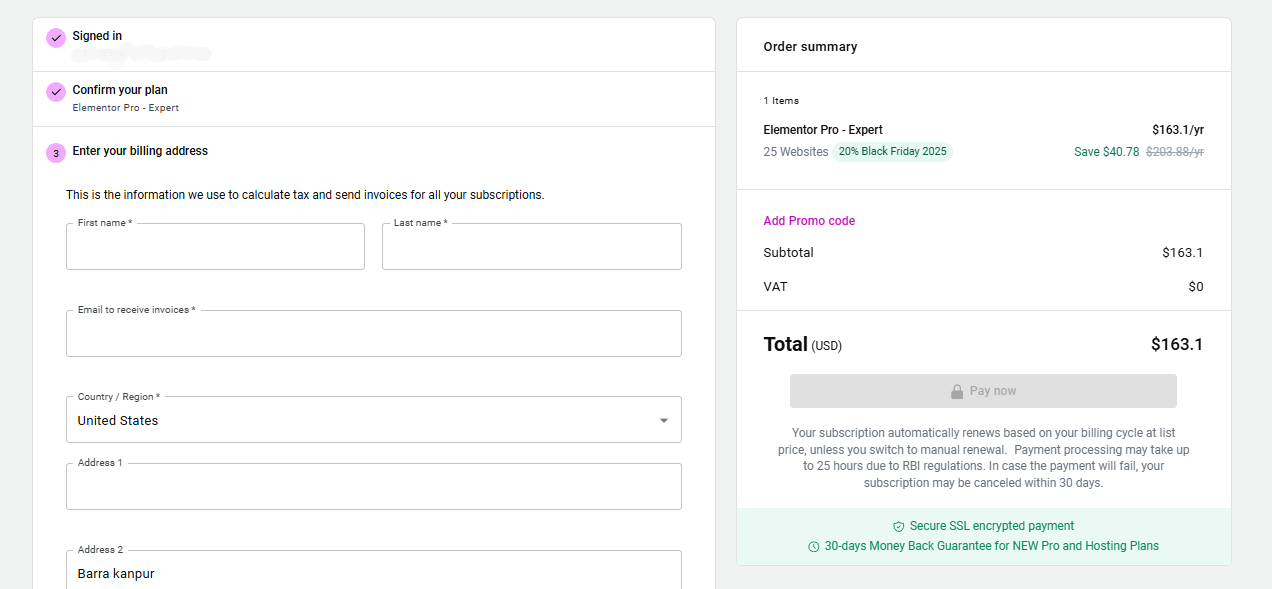
Task: Click the email to receive invoices field
Action: [x=373, y=333]
